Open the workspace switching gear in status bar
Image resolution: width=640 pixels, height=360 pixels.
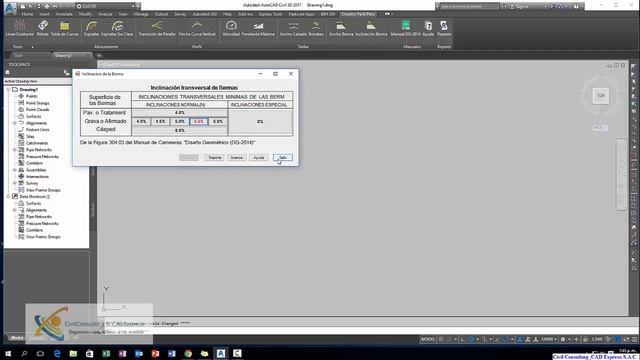[x=563, y=339]
